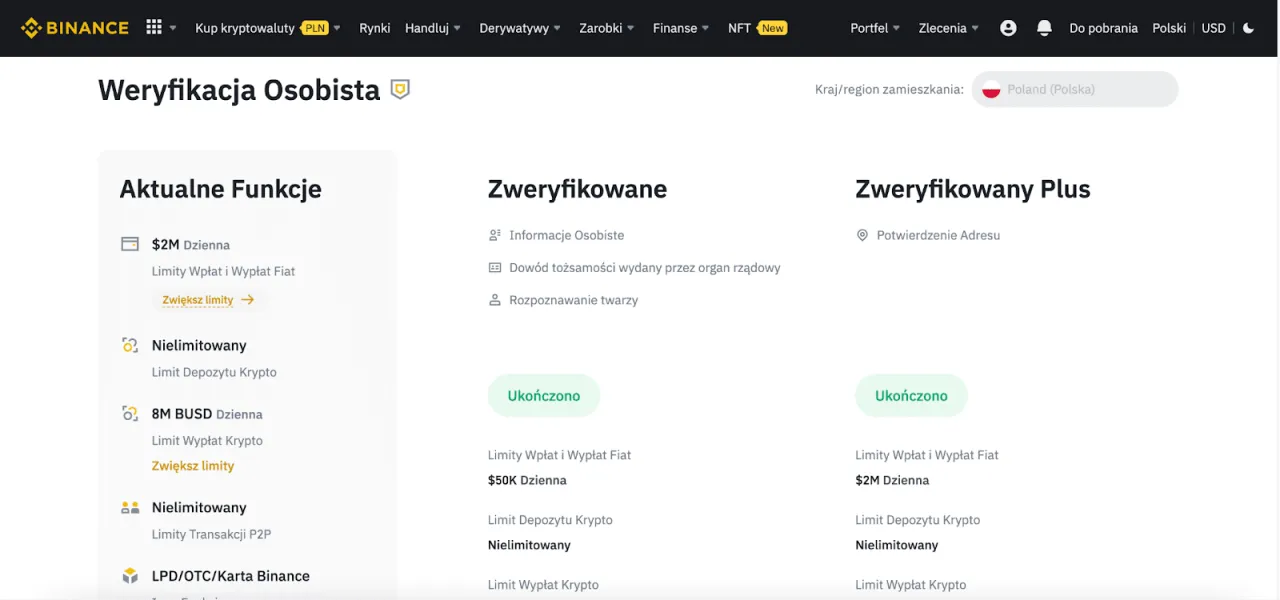Click the Zweryfikowany Plus heading

[973, 188]
